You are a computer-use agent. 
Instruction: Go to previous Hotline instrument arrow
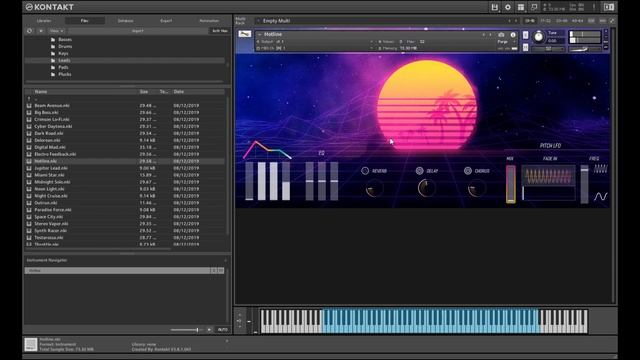484,35
